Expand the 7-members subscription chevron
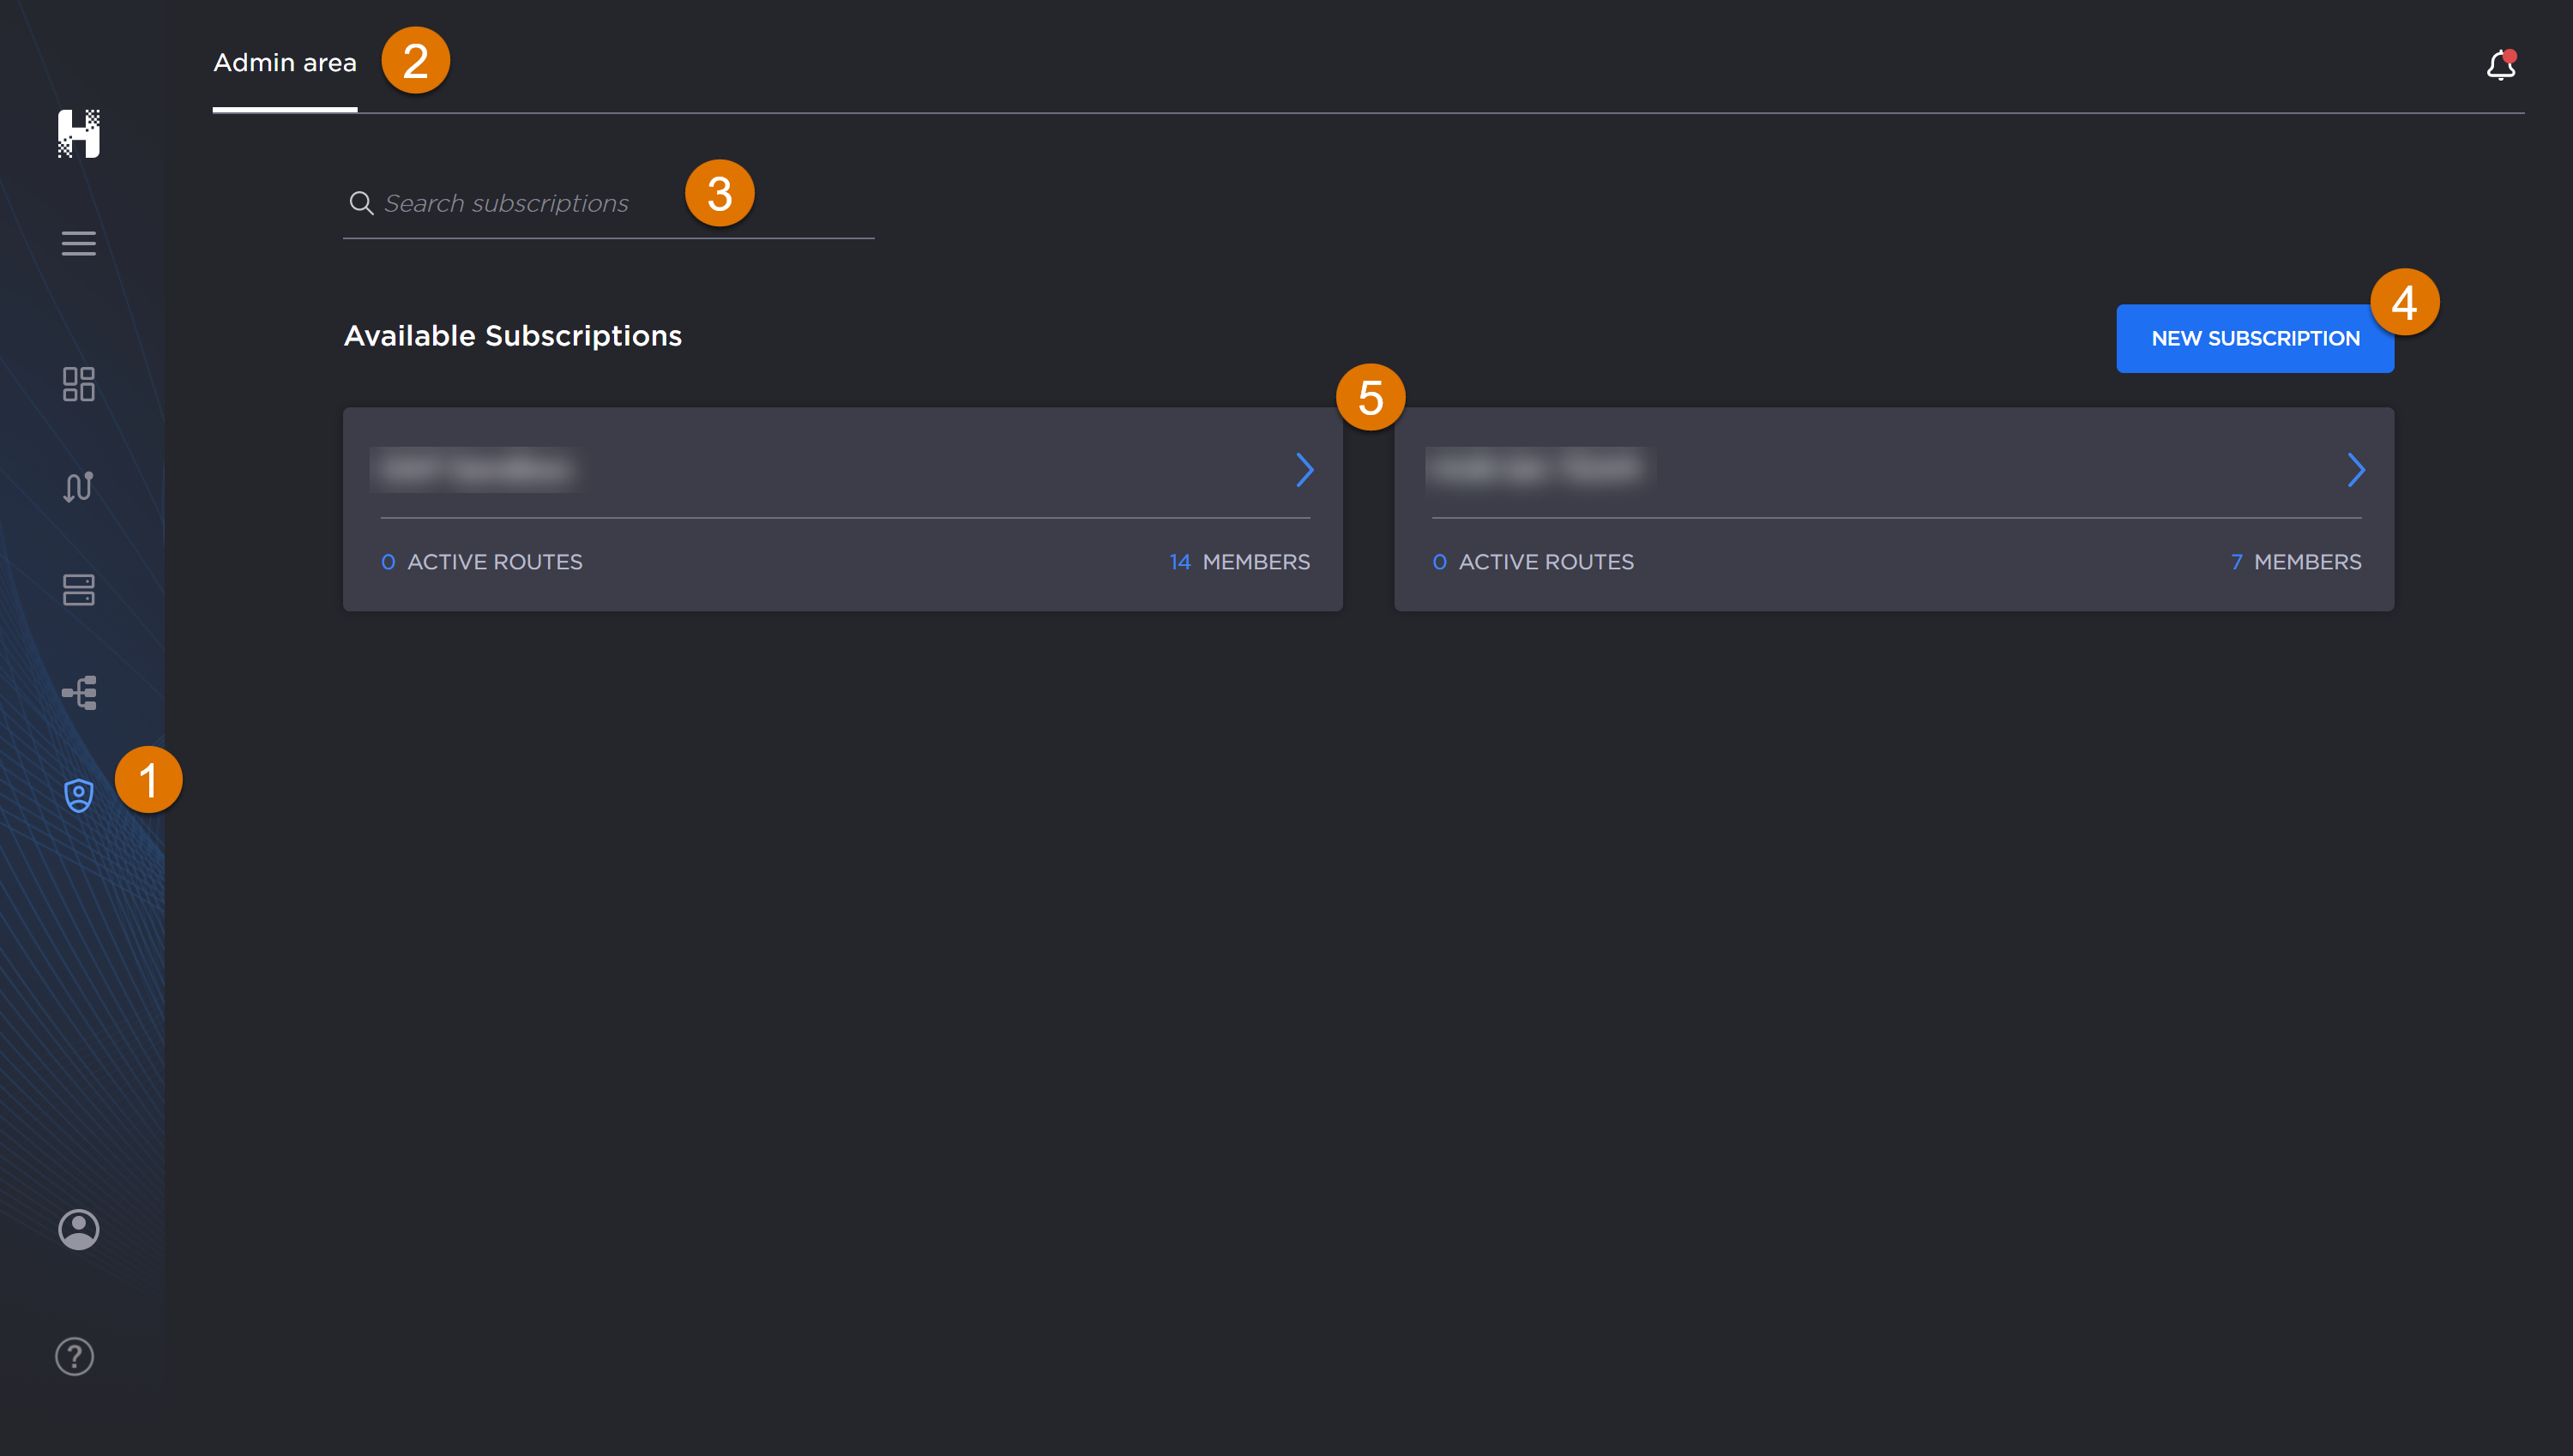Screen dimensions: 2573x1456 tap(2356, 470)
